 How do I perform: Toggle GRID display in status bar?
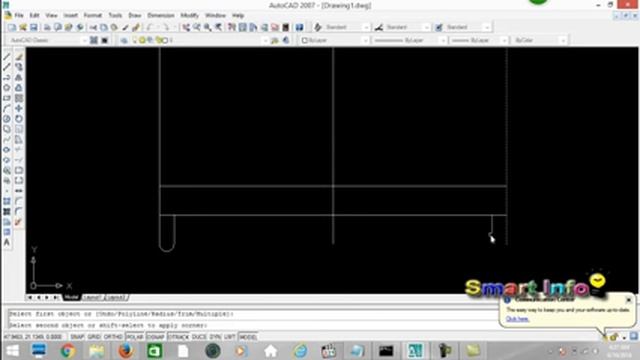94,337
